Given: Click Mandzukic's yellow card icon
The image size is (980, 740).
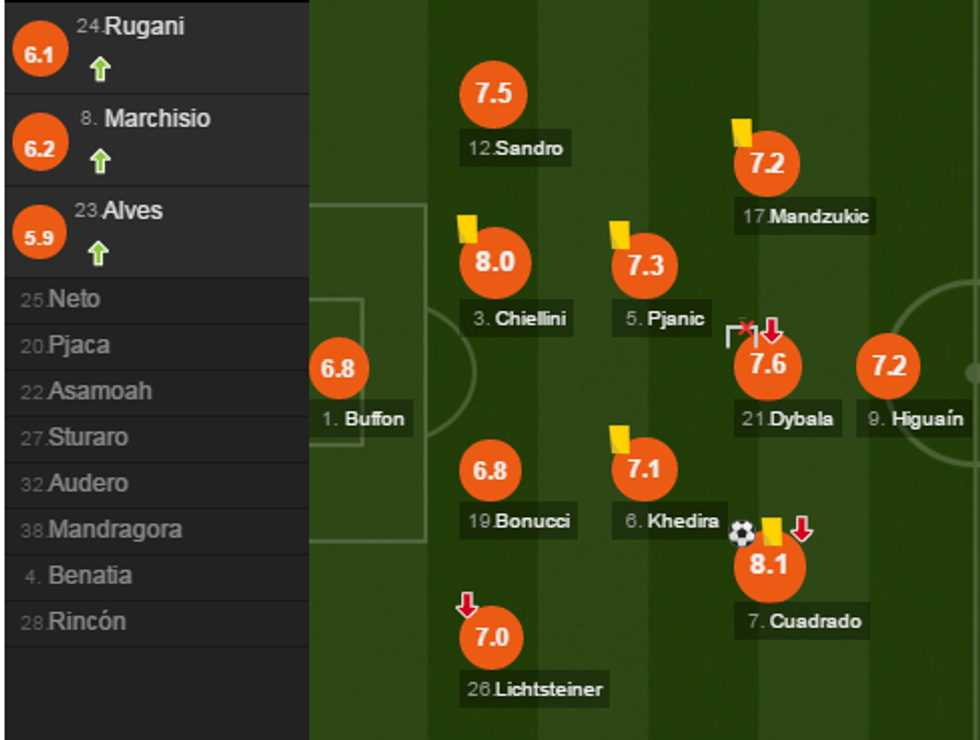Looking at the screenshot, I should (x=741, y=132).
